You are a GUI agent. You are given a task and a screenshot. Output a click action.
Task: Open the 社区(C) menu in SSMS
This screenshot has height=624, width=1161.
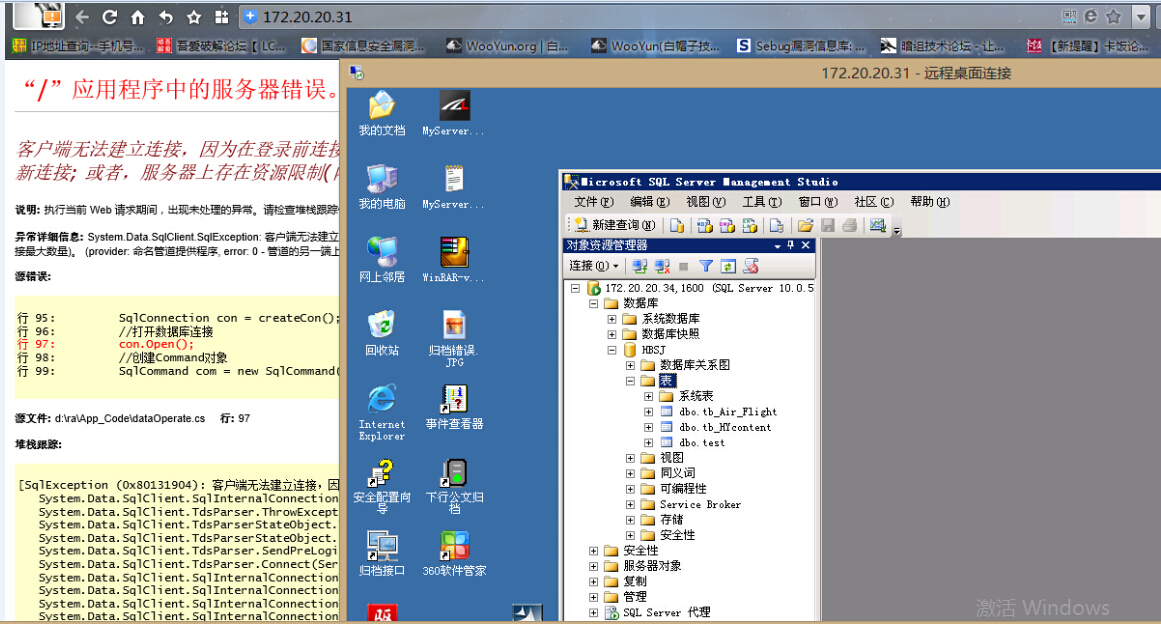(x=874, y=201)
